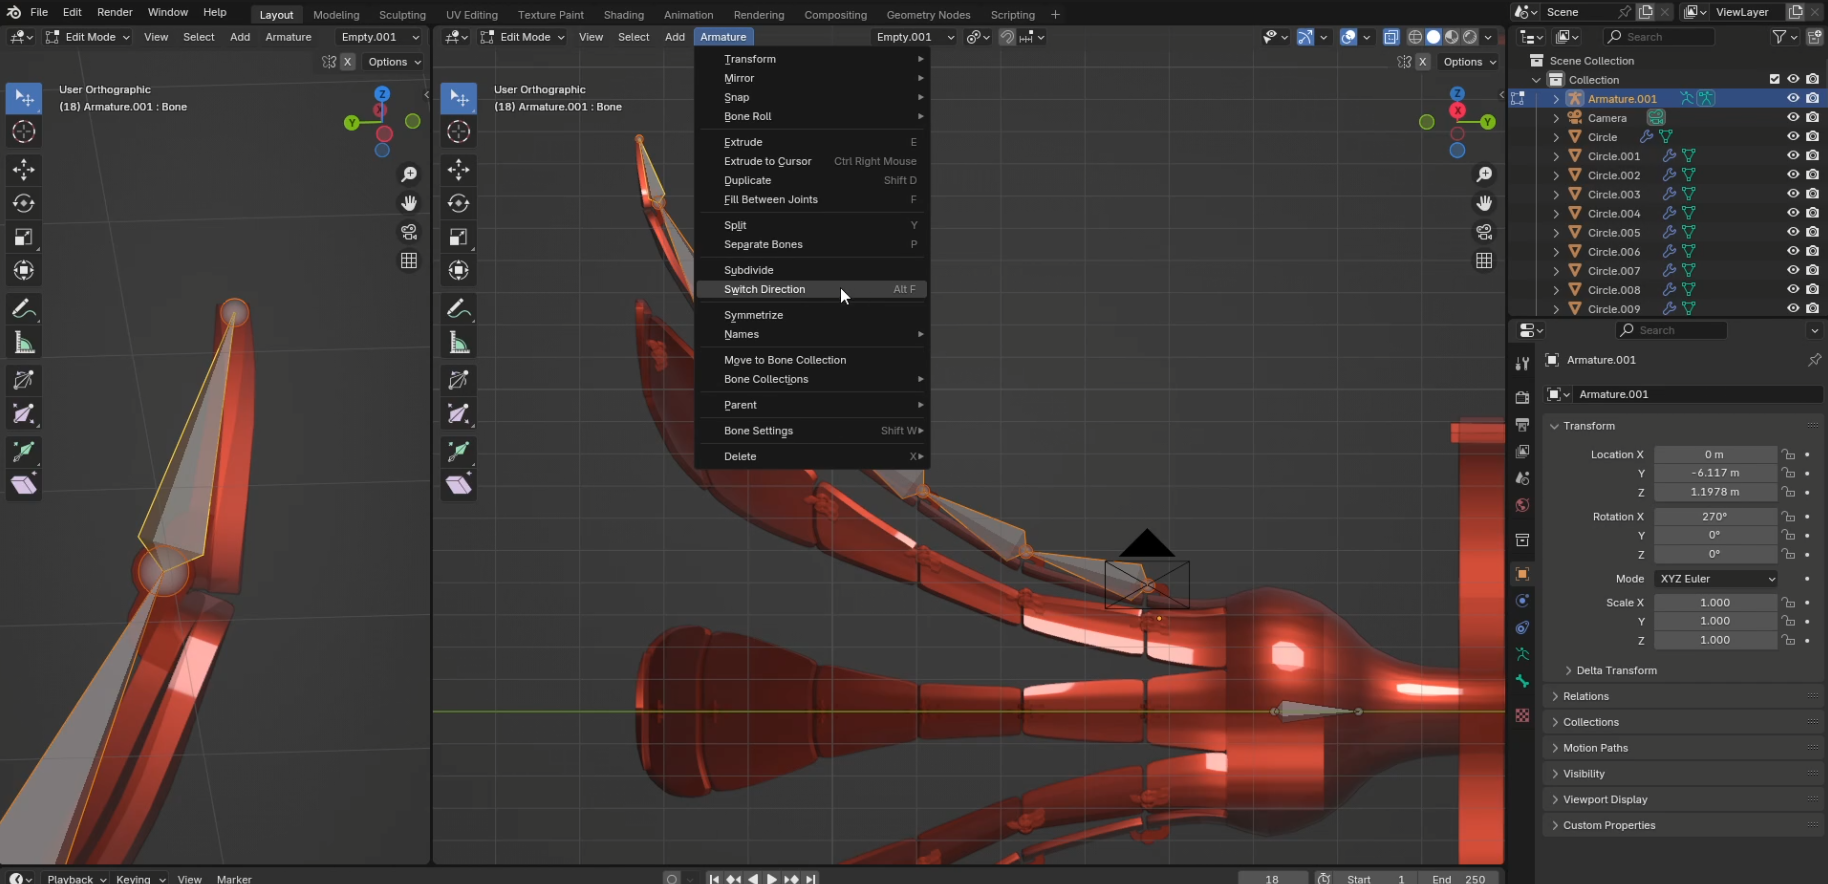The image size is (1828, 884).
Task: Choose Subdivide from Armature menu
Action: [812, 270]
